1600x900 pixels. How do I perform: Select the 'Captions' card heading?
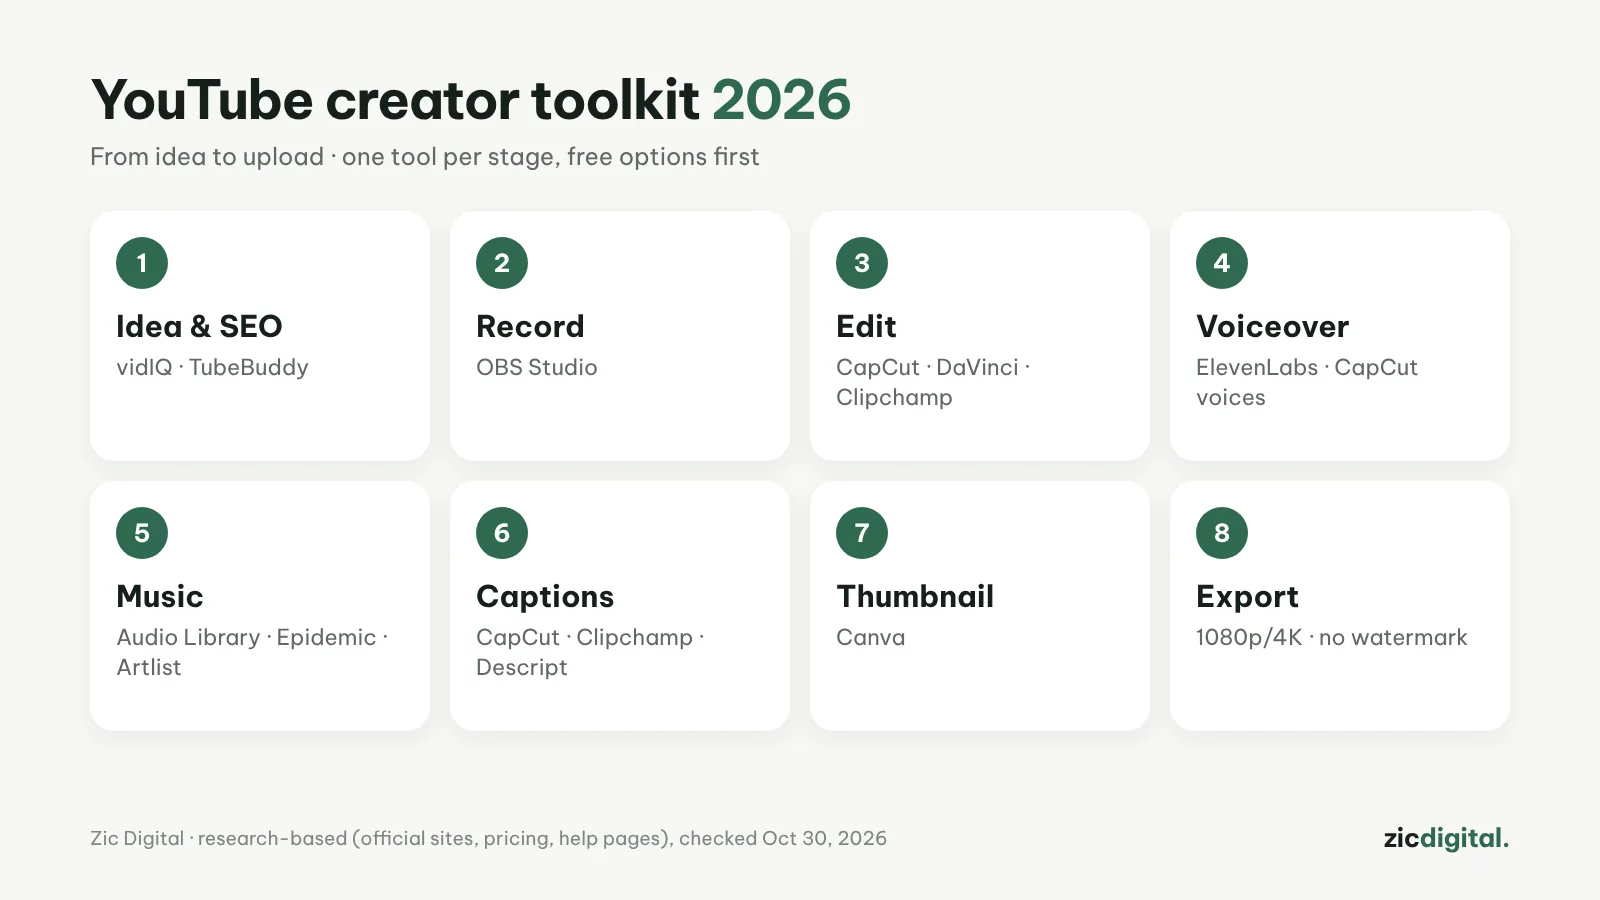[x=545, y=597]
